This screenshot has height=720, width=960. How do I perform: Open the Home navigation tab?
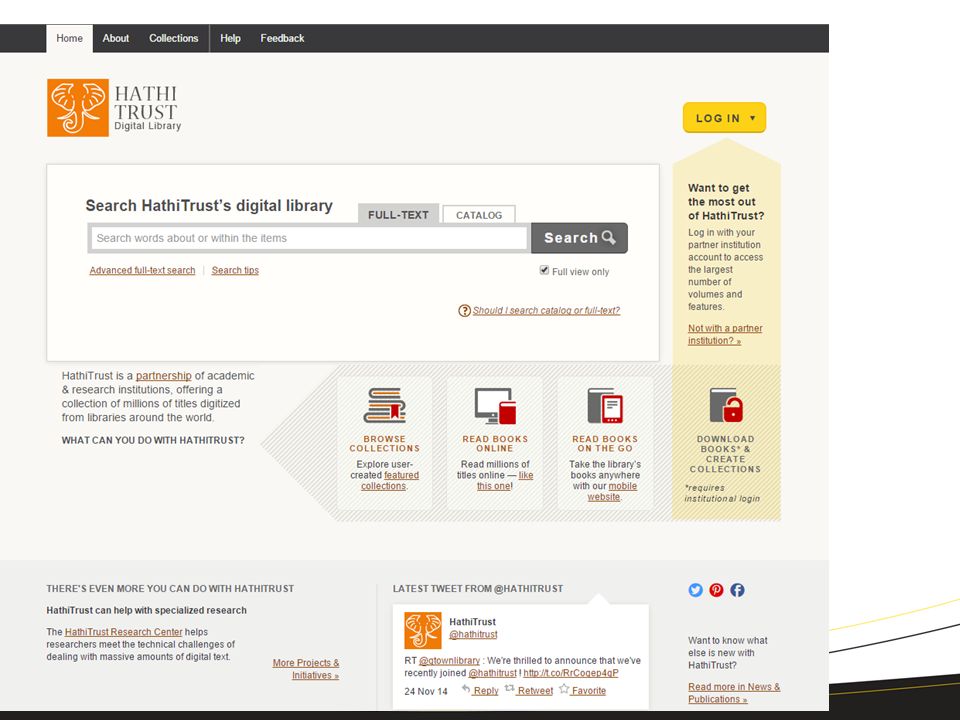(69, 38)
